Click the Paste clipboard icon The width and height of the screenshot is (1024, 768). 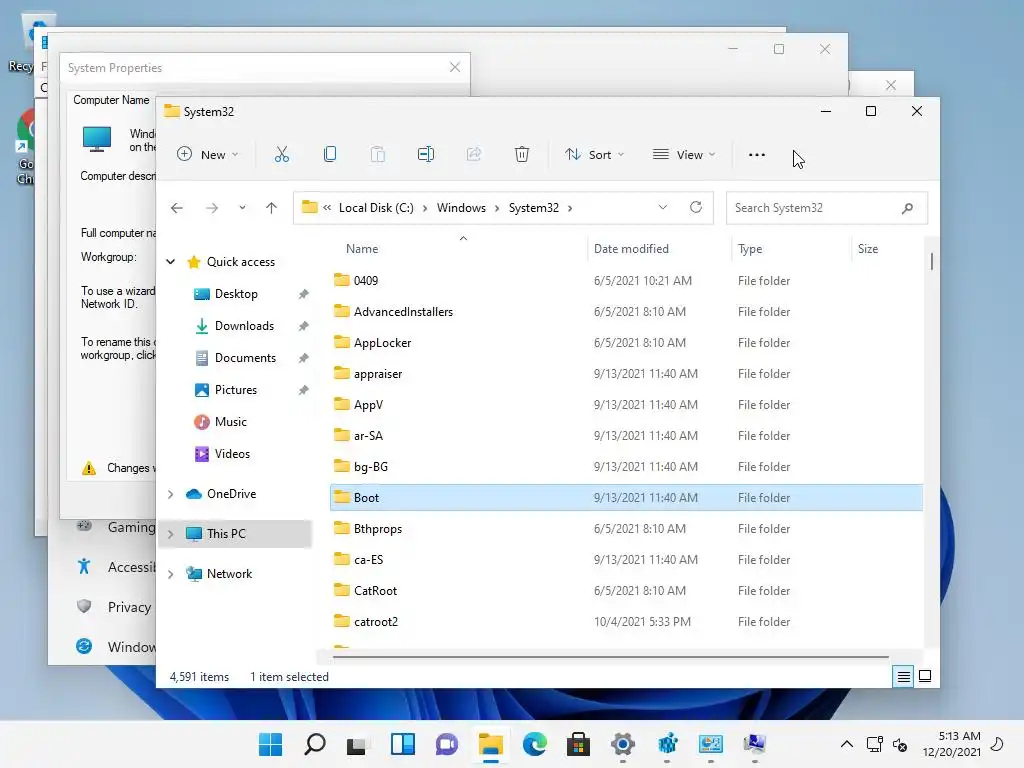(x=377, y=155)
